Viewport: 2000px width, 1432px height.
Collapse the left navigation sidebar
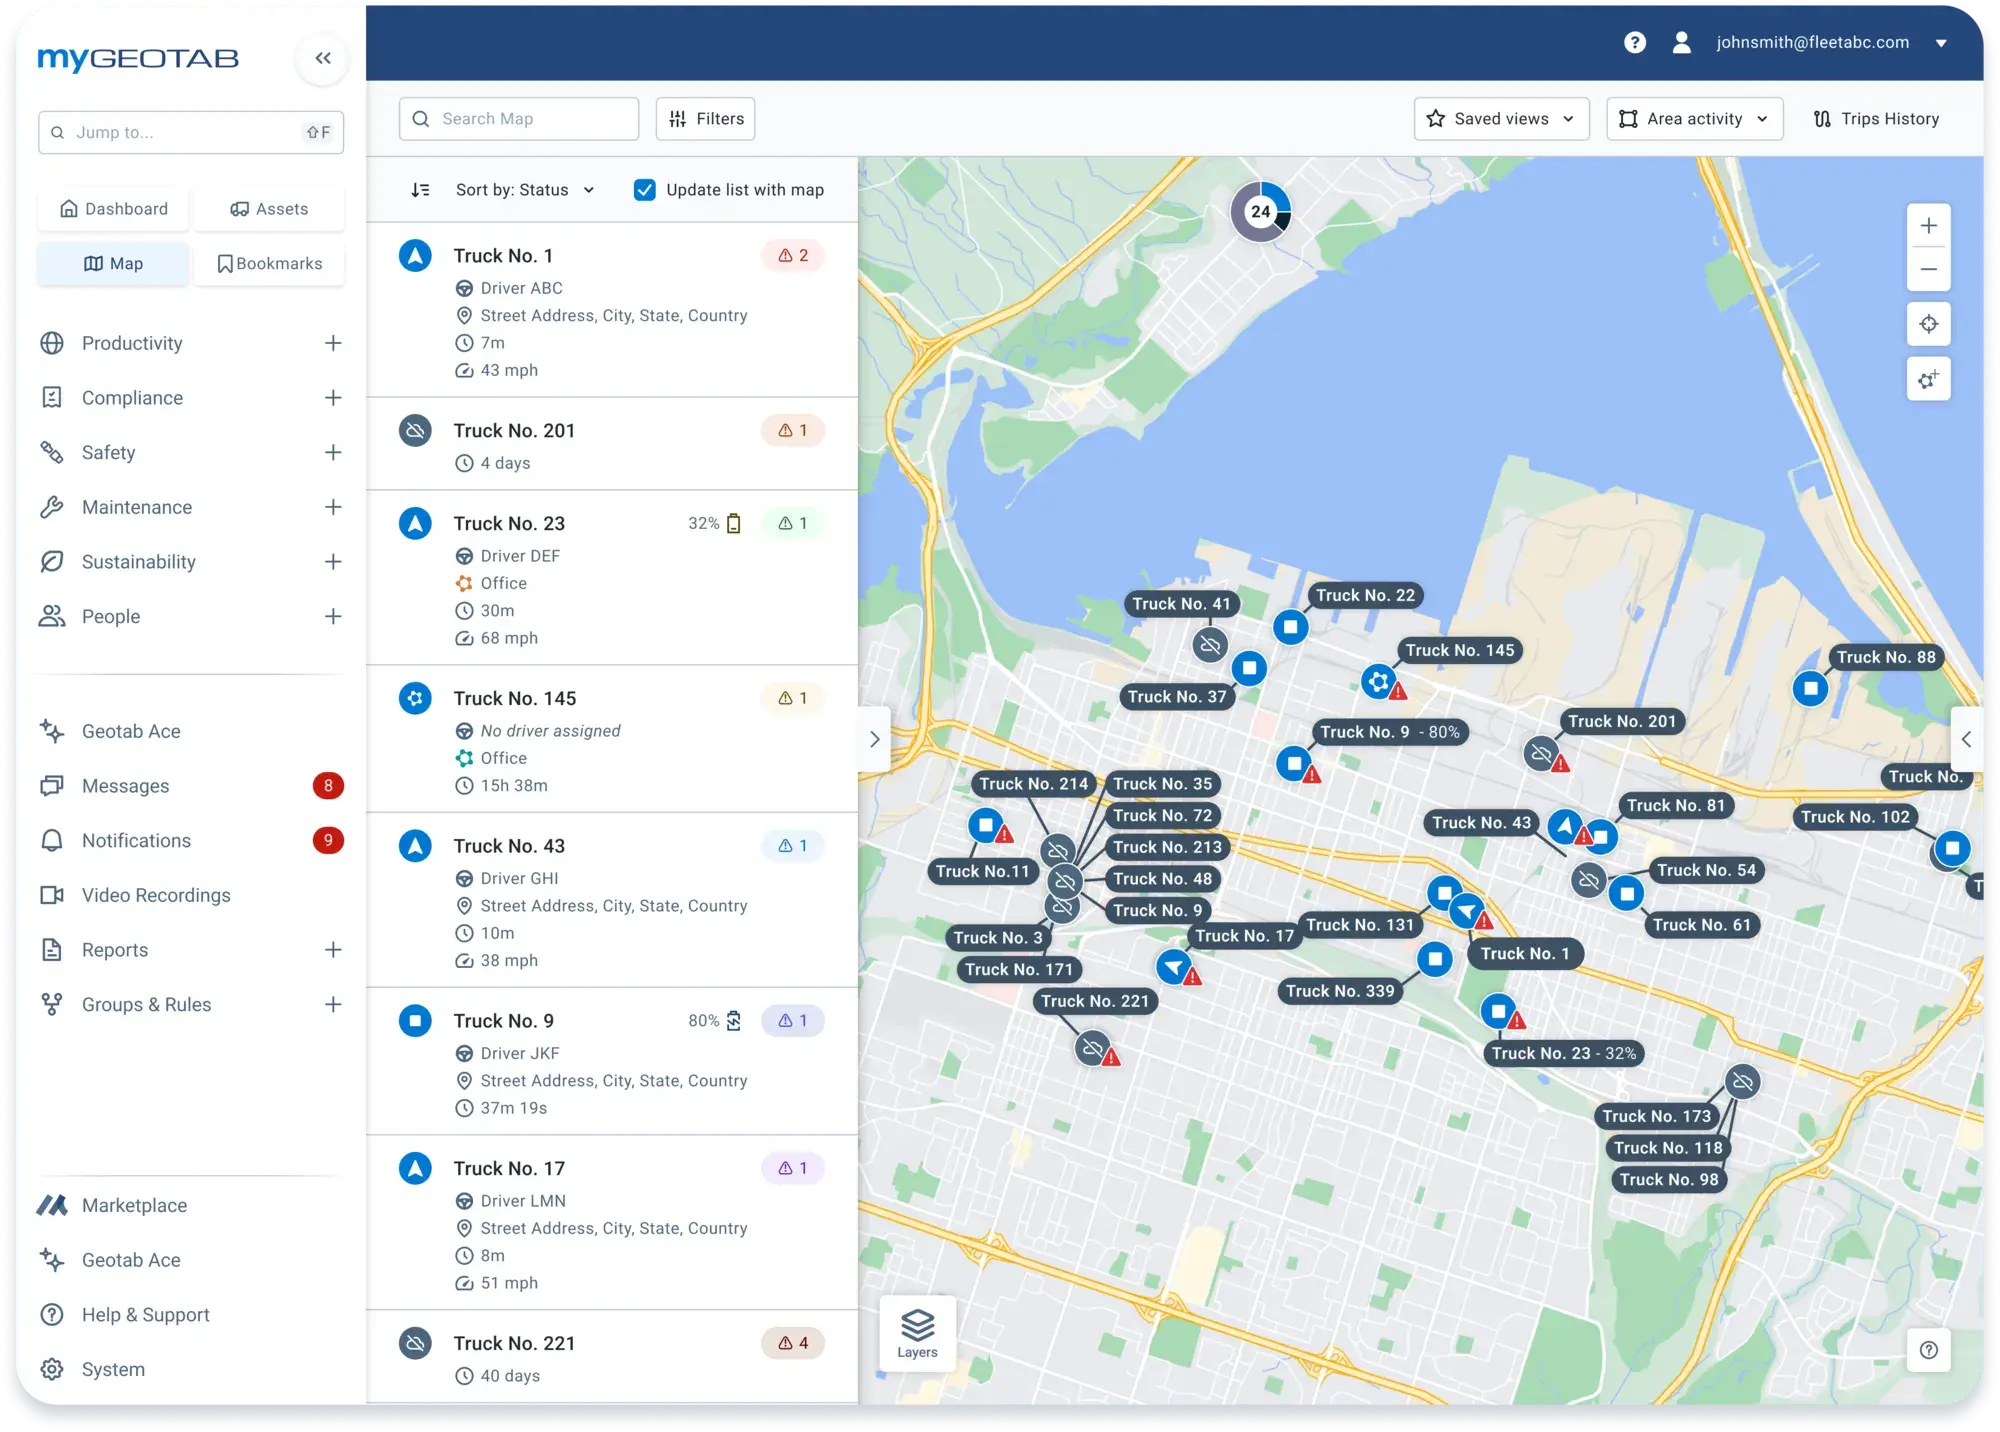[x=321, y=58]
